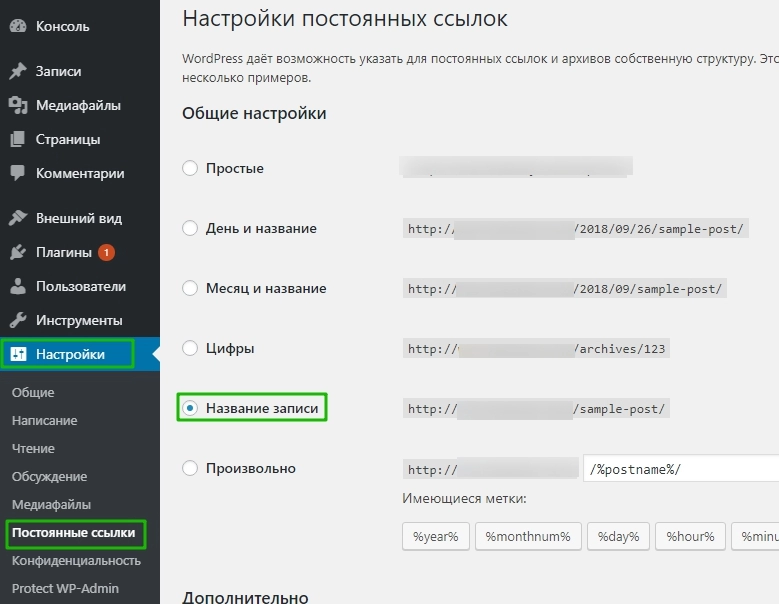Image resolution: width=779 pixels, height=604 pixels.
Task: Click the Страницы pages icon
Action: 18,139
